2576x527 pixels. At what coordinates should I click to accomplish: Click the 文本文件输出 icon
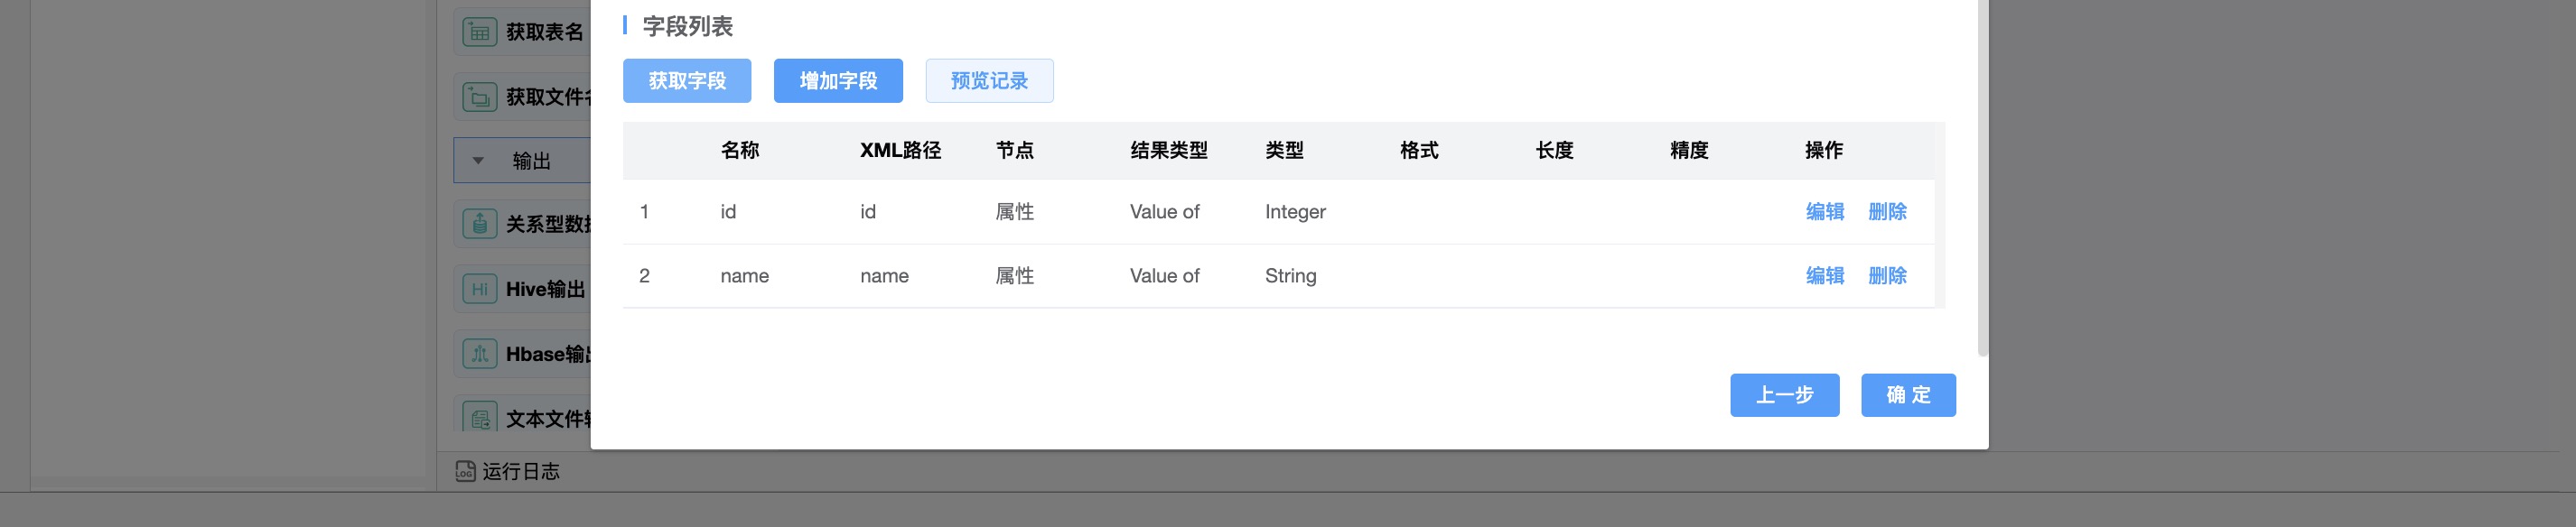[x=479, y=418]
